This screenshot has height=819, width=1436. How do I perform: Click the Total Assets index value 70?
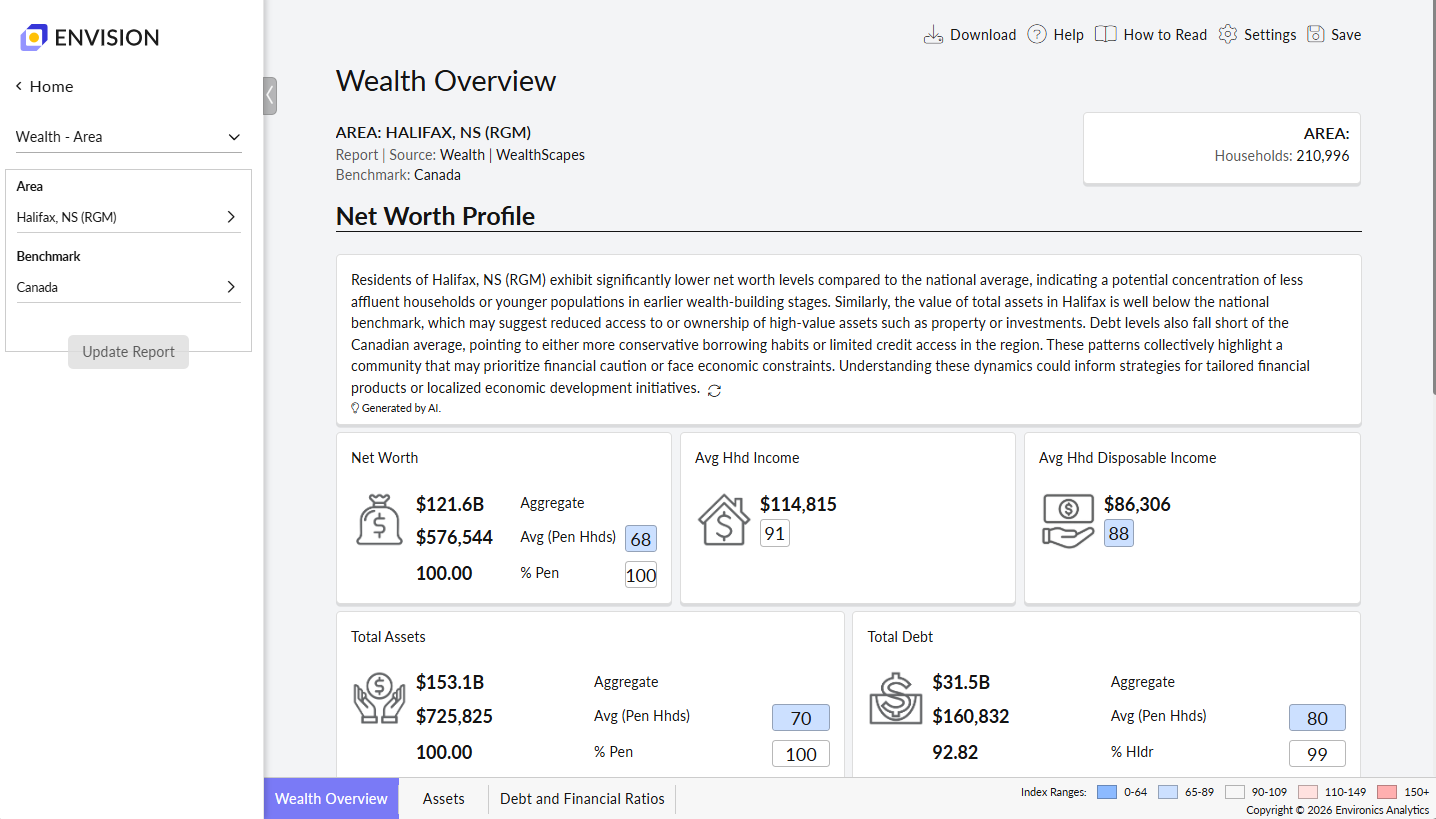801,718
